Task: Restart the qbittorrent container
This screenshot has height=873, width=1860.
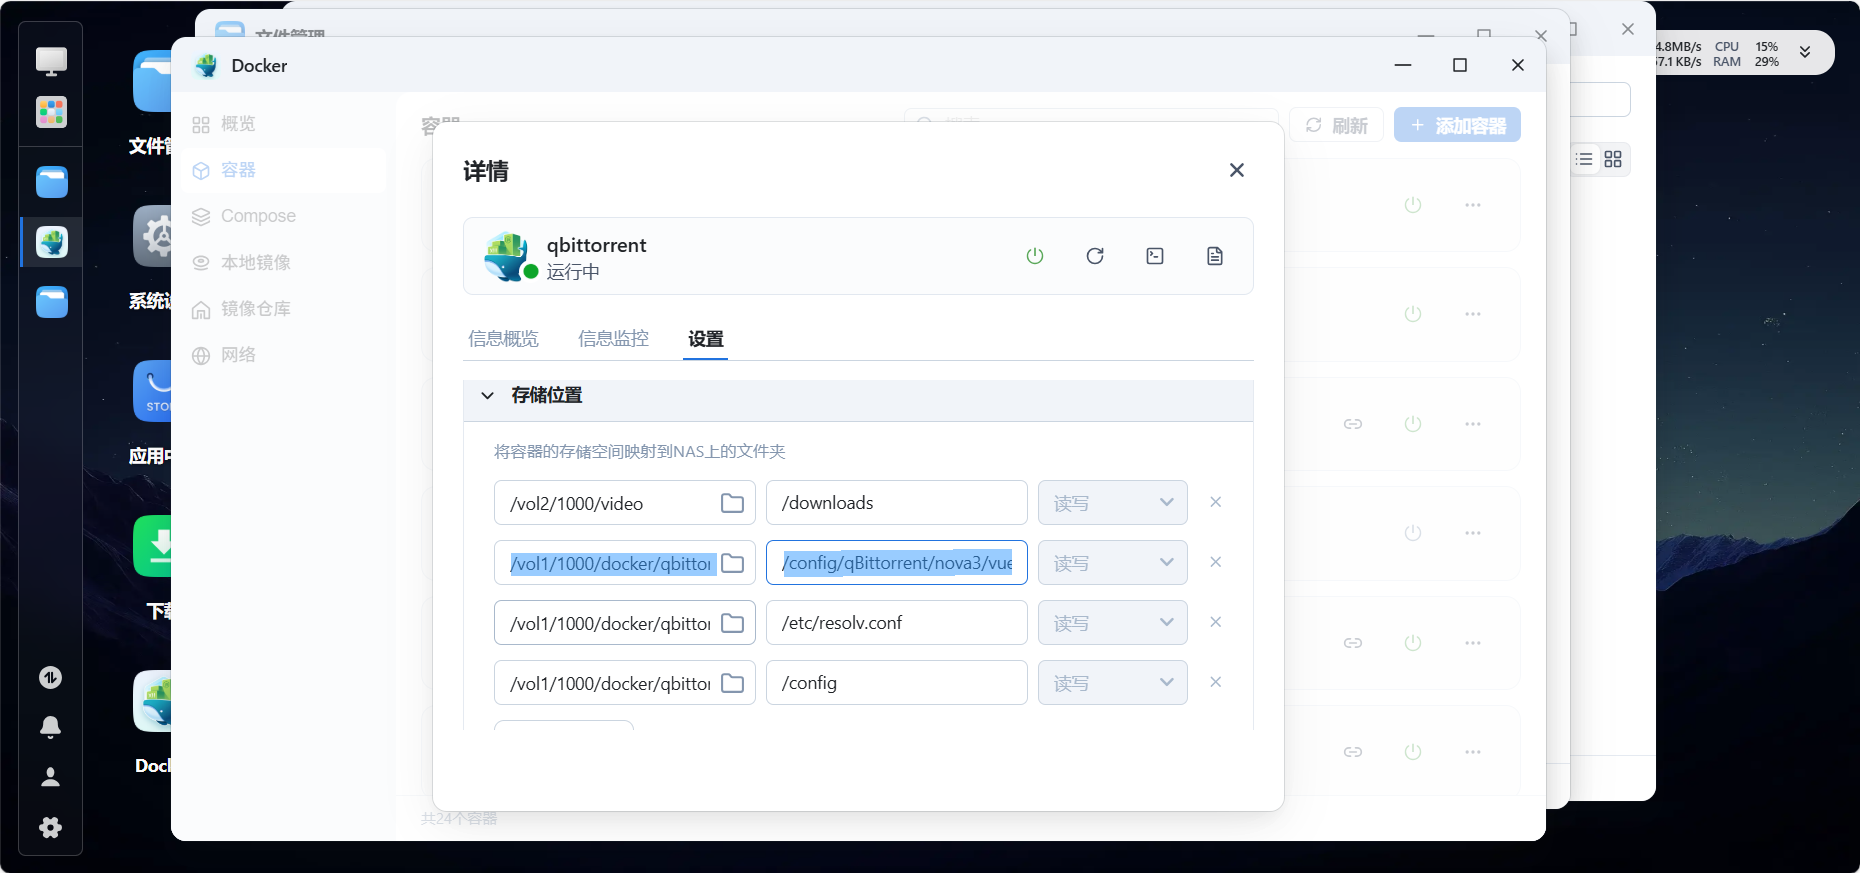Action: coord(1095,256)
